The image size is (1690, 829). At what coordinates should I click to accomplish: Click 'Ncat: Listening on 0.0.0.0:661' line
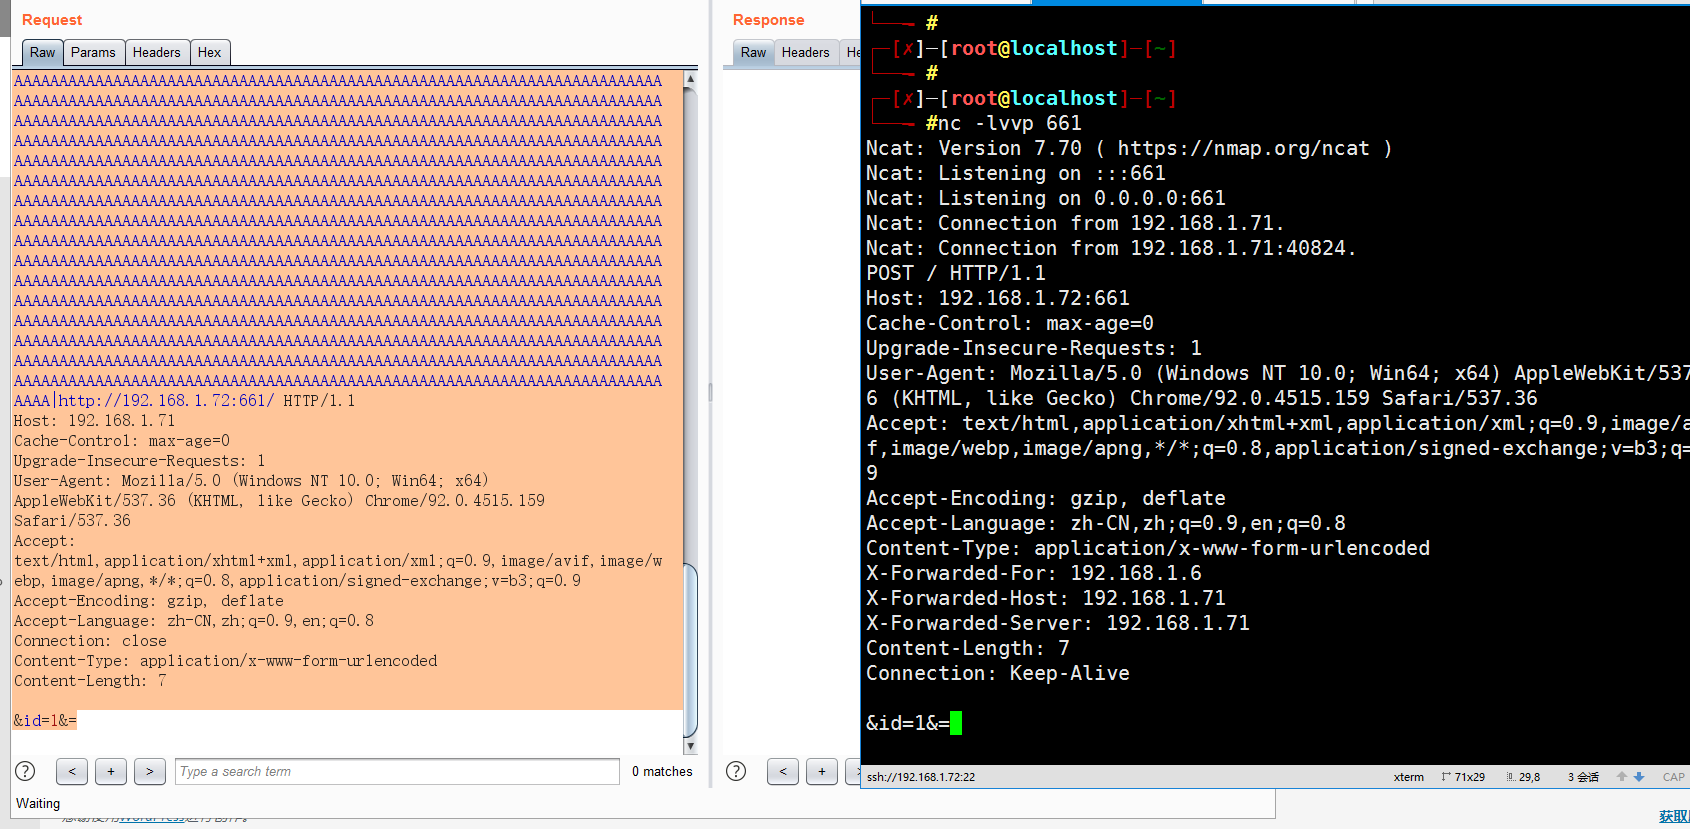click(x=1046, y=198)
